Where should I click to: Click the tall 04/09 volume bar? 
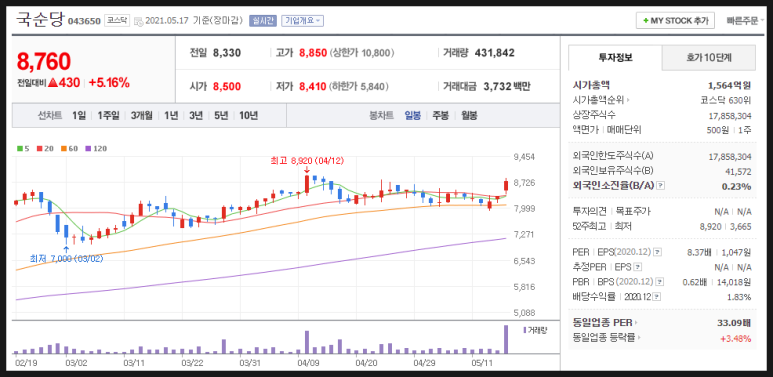tap(307, 342)
